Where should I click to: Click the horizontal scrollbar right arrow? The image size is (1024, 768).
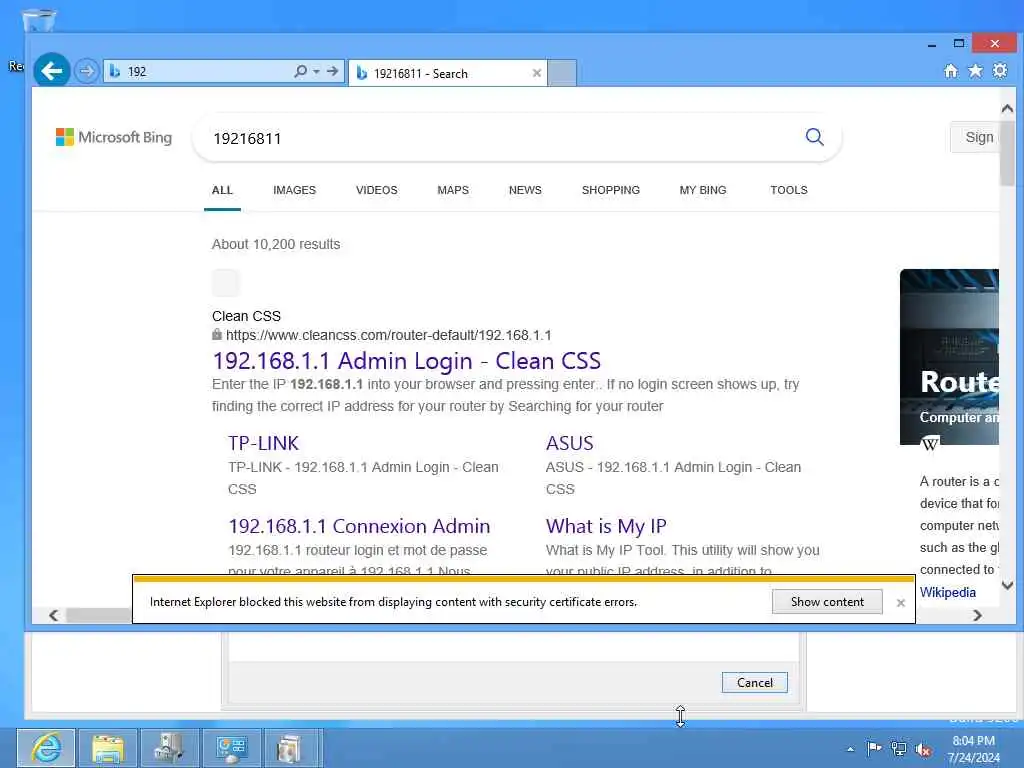tap(977, 615)
